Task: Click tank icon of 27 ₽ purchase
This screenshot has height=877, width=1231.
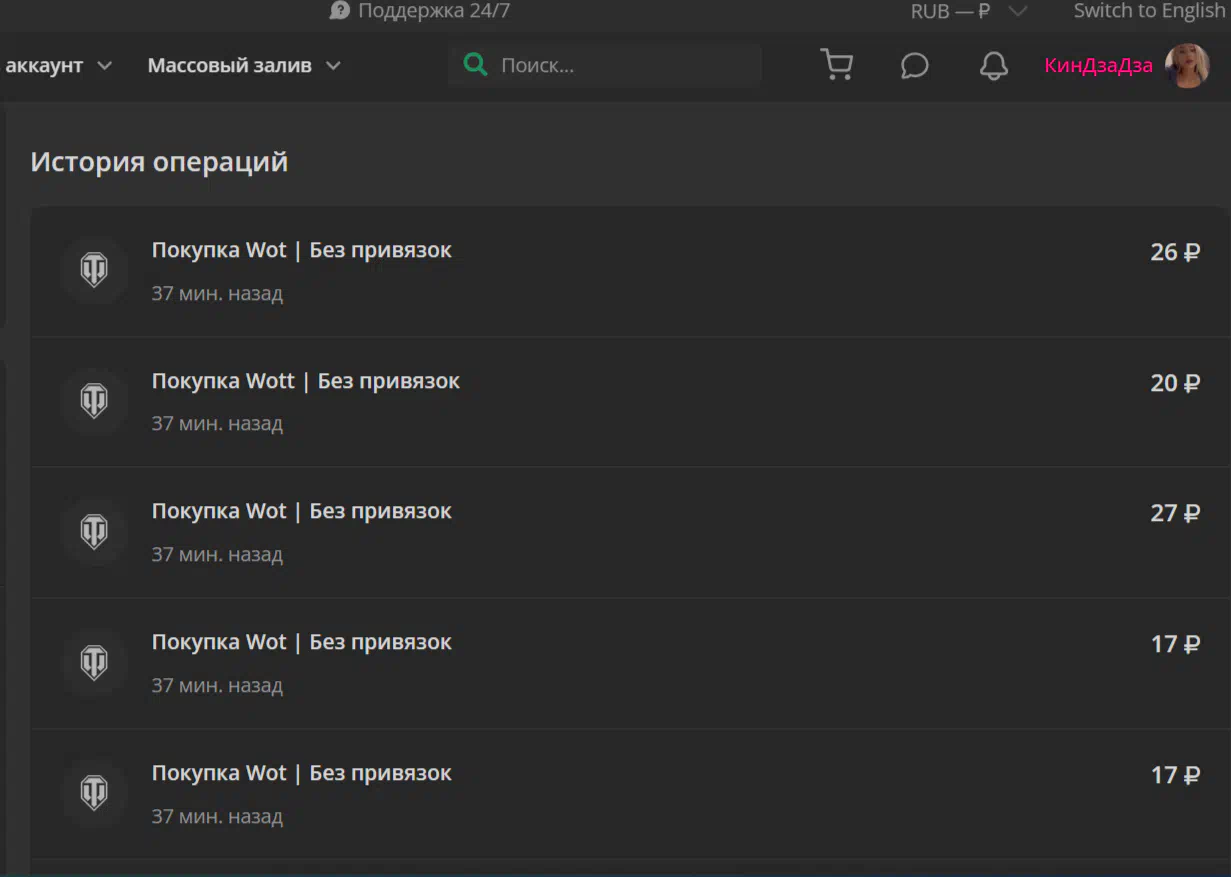Action: (x=94, y=531)
